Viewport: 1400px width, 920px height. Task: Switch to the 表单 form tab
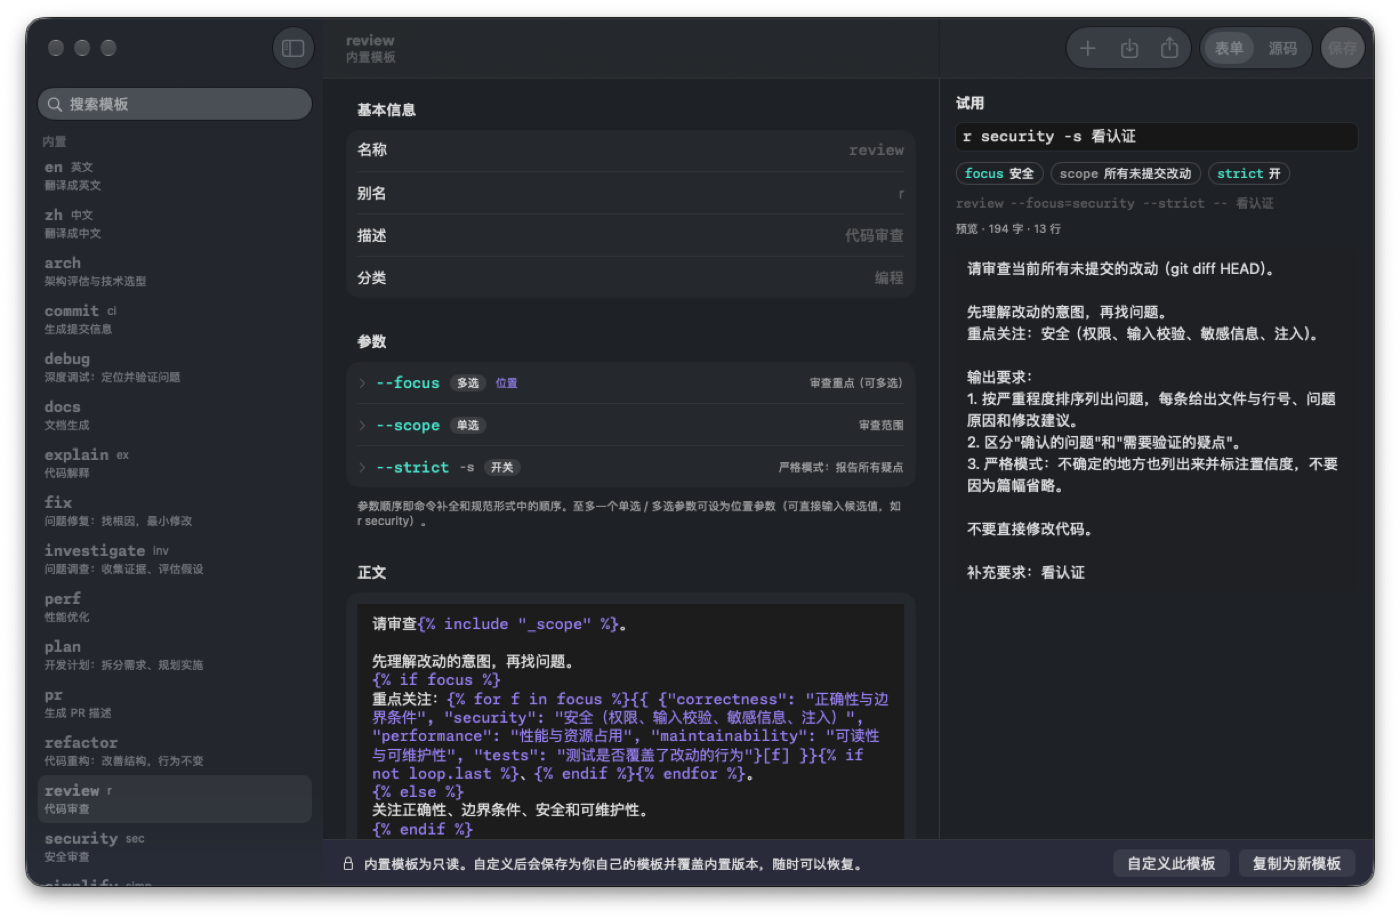coord(1229,48)
